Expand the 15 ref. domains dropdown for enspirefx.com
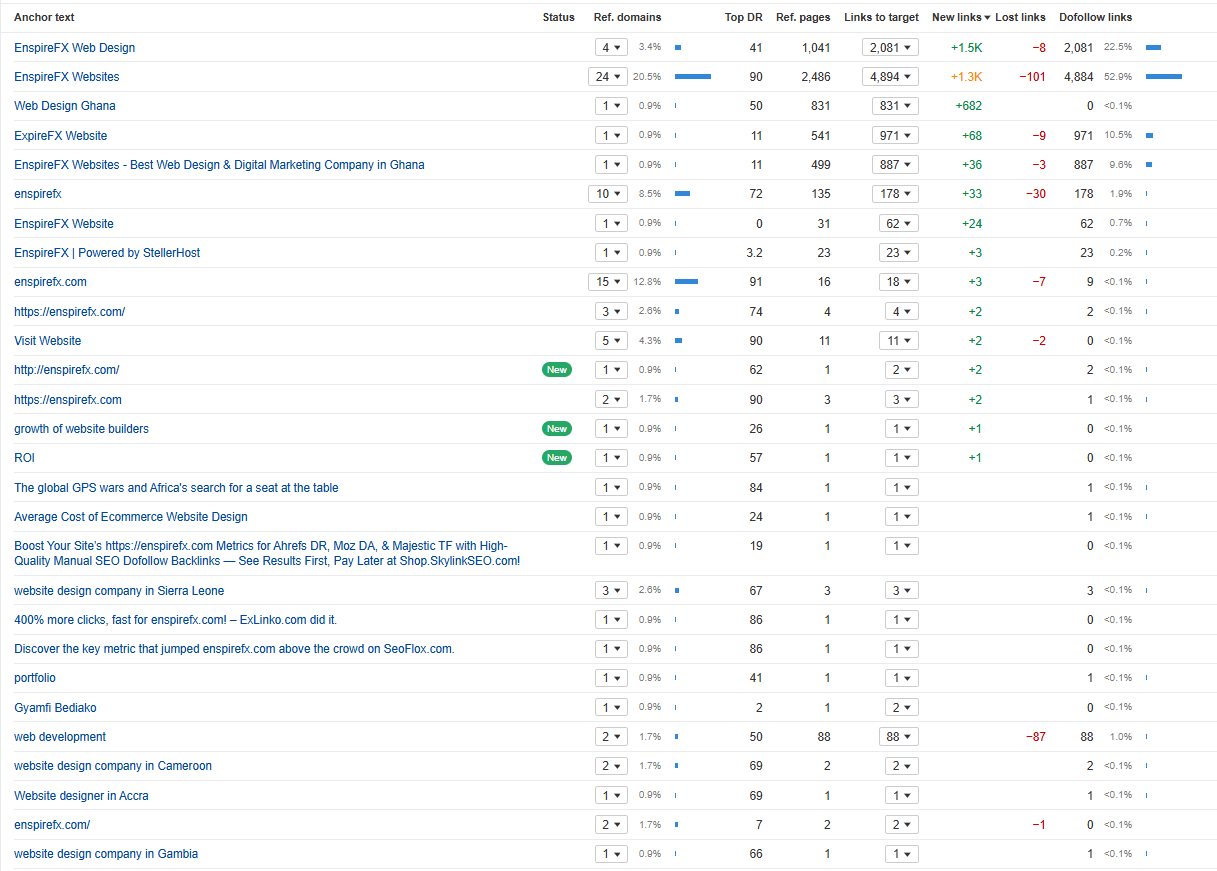The height and width of the screenshot is (871, 1217). coord(608,282)
